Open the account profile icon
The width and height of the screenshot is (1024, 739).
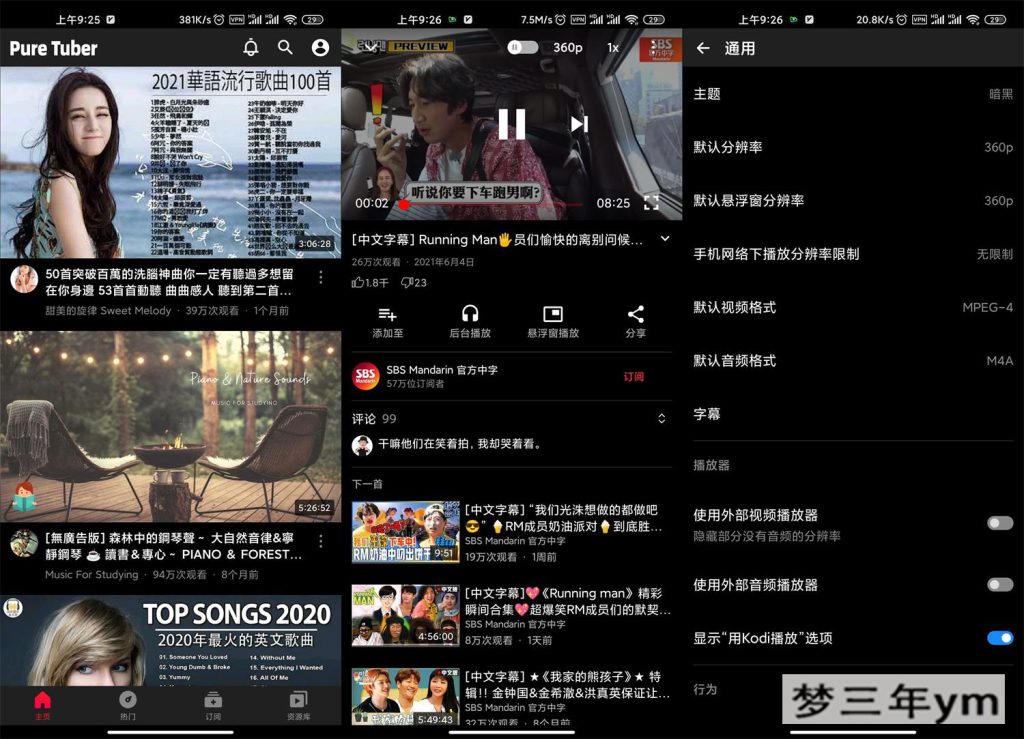point(320,48)
